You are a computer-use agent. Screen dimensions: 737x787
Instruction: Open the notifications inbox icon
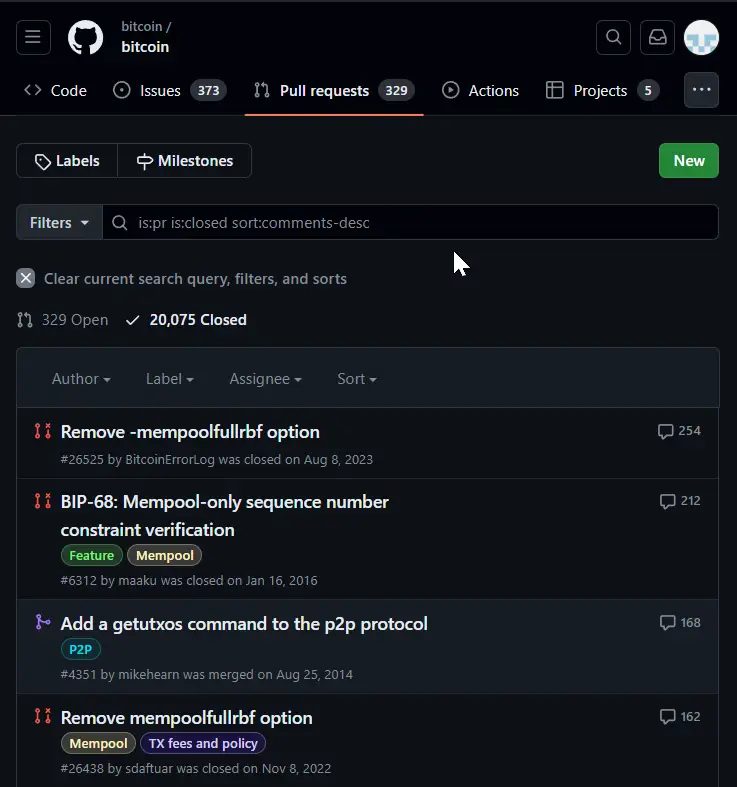[657, 37]
